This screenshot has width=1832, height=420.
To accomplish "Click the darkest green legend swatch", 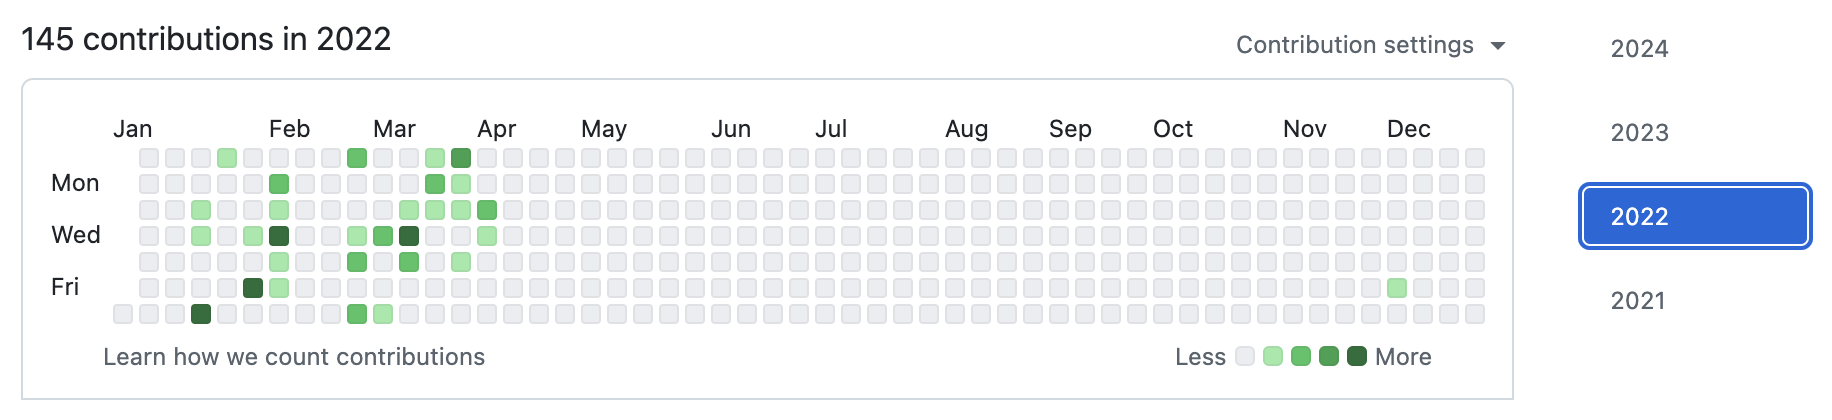I will click(x=1357, y=356).
